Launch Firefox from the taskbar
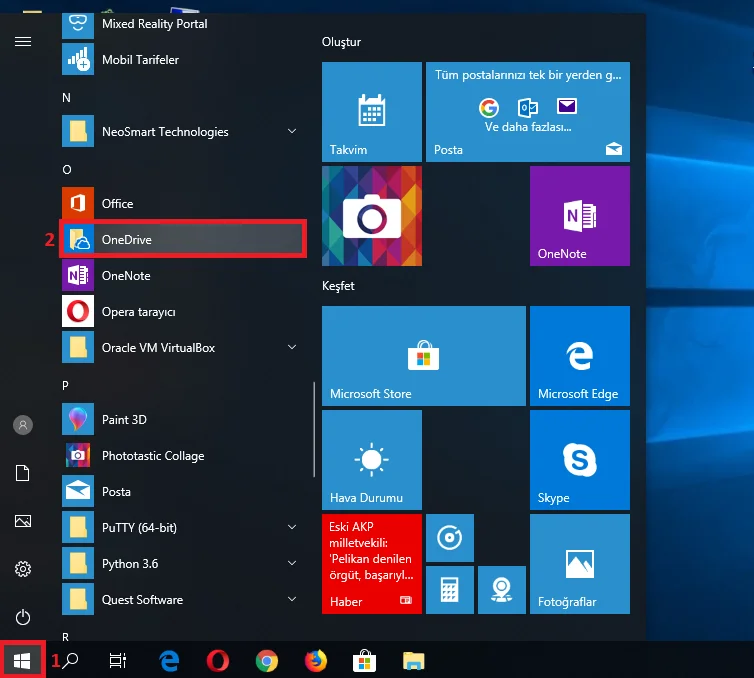The image size is (754, 678). point(315,660)
